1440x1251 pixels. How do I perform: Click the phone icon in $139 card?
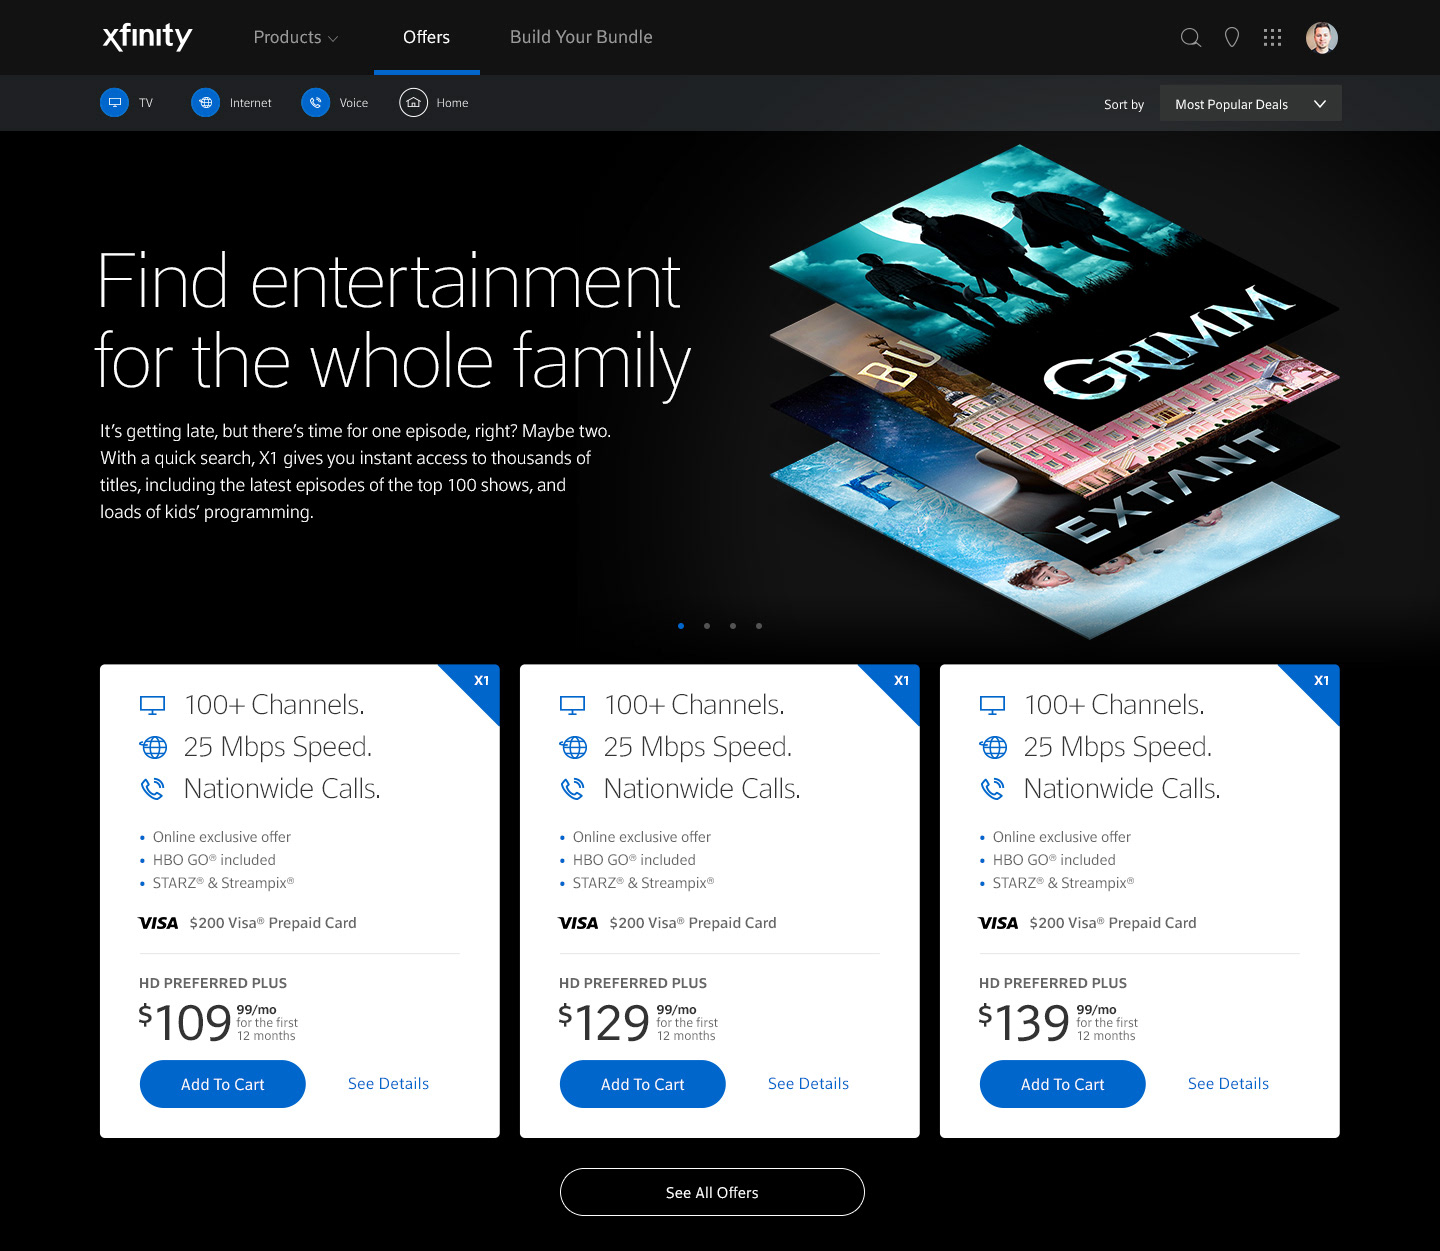point(992,789)
